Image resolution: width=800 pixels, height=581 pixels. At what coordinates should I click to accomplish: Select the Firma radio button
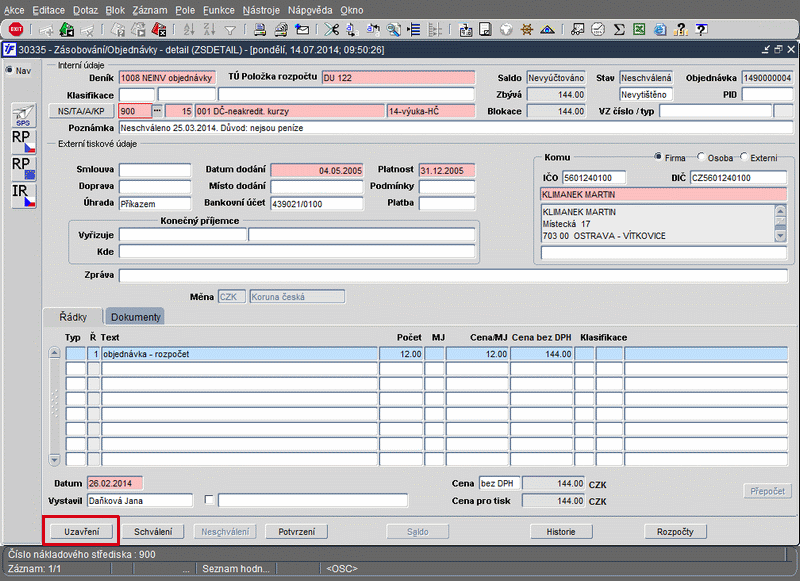coord(658,157)
